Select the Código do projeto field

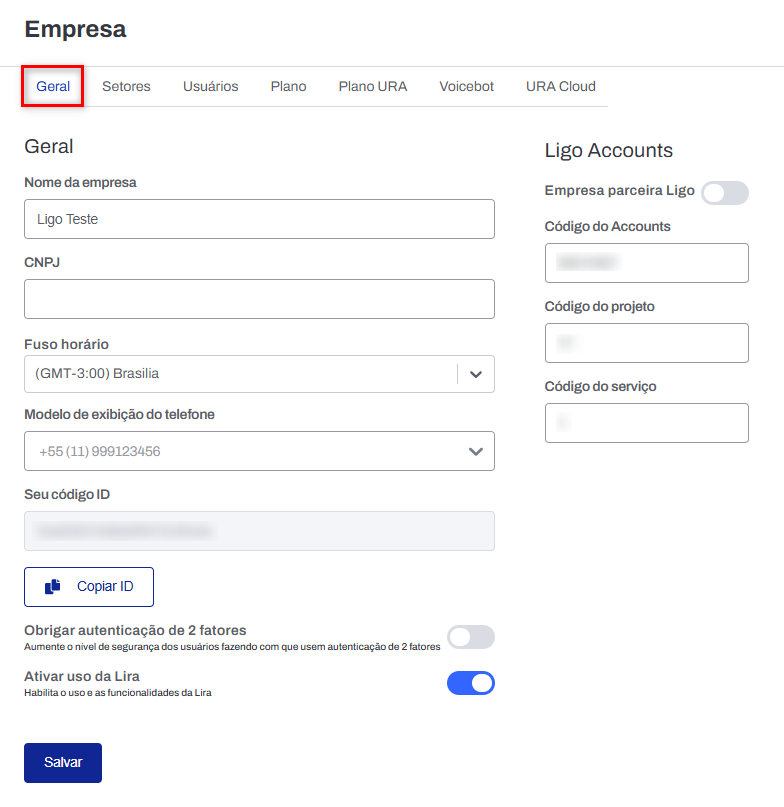[646, 343]
